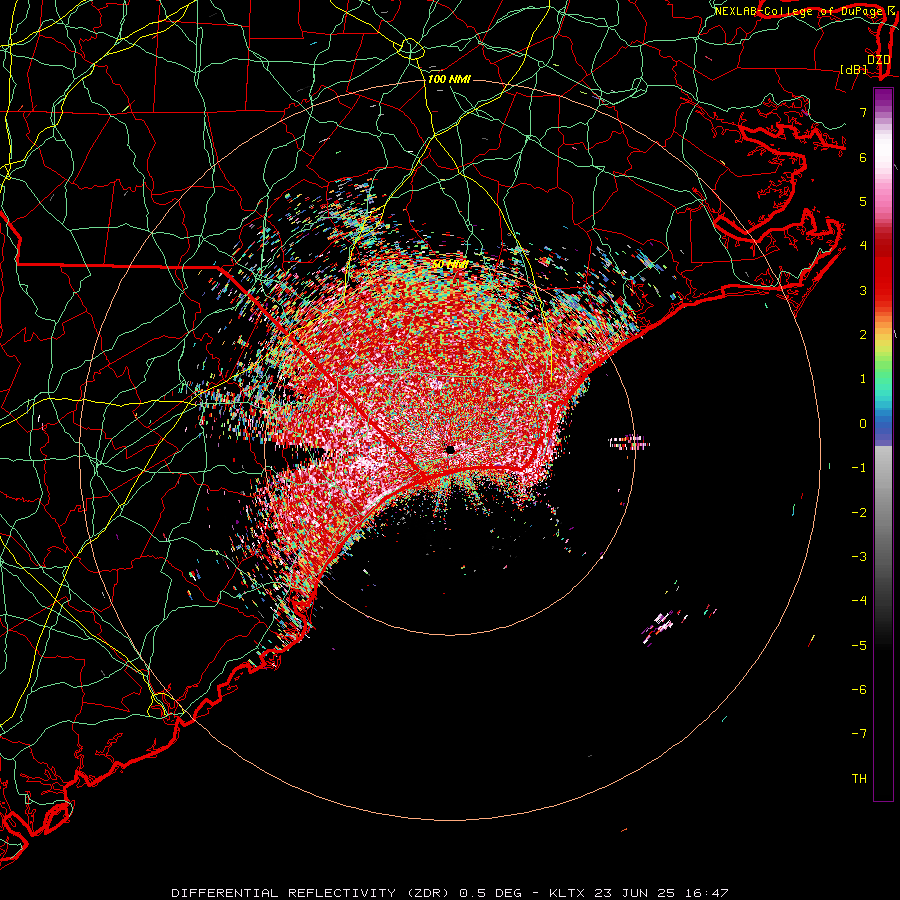
Task: Click the "-7" tick on the dB scale
Action: pyautogui.click(x=859, y=734)
